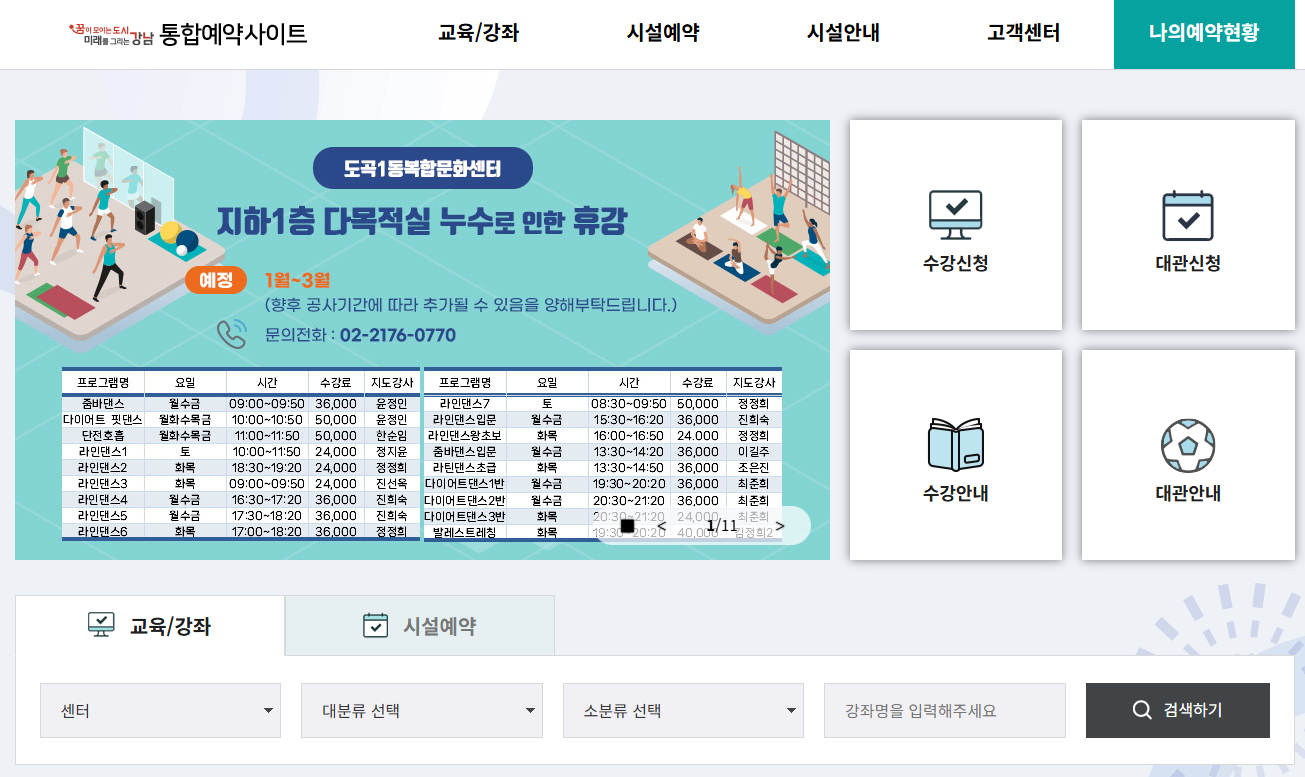Viewport: 1305px width, 777px height.
Task: Click the course name input field
Action: [x=944, y=710]
